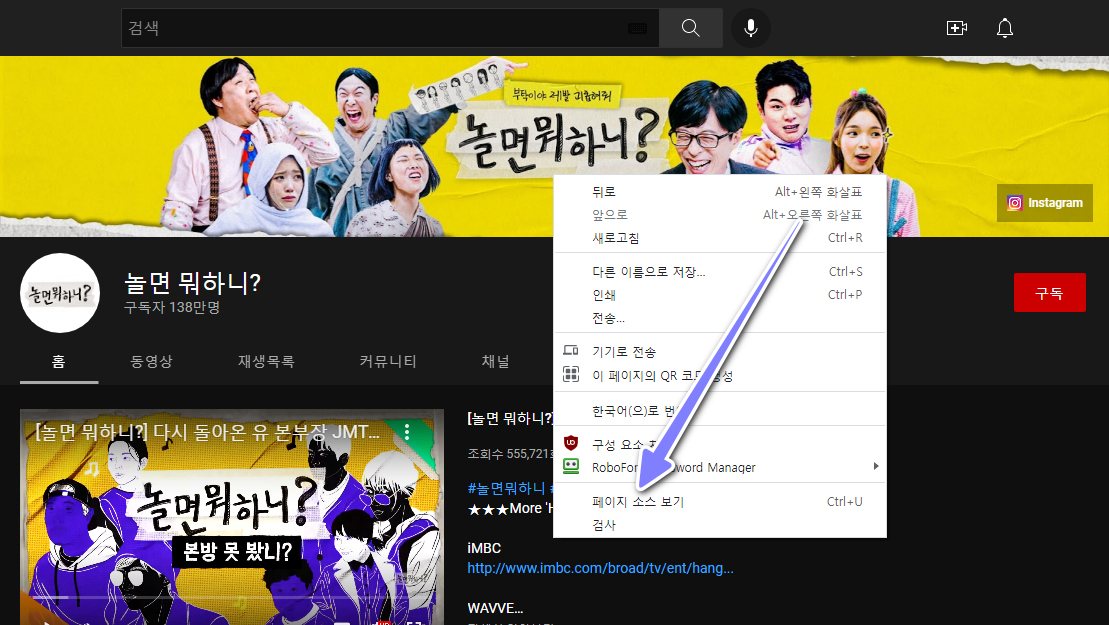Select 검사 inspect entry
Screen dimensions: 1109x625
click(x=719, y=525)
